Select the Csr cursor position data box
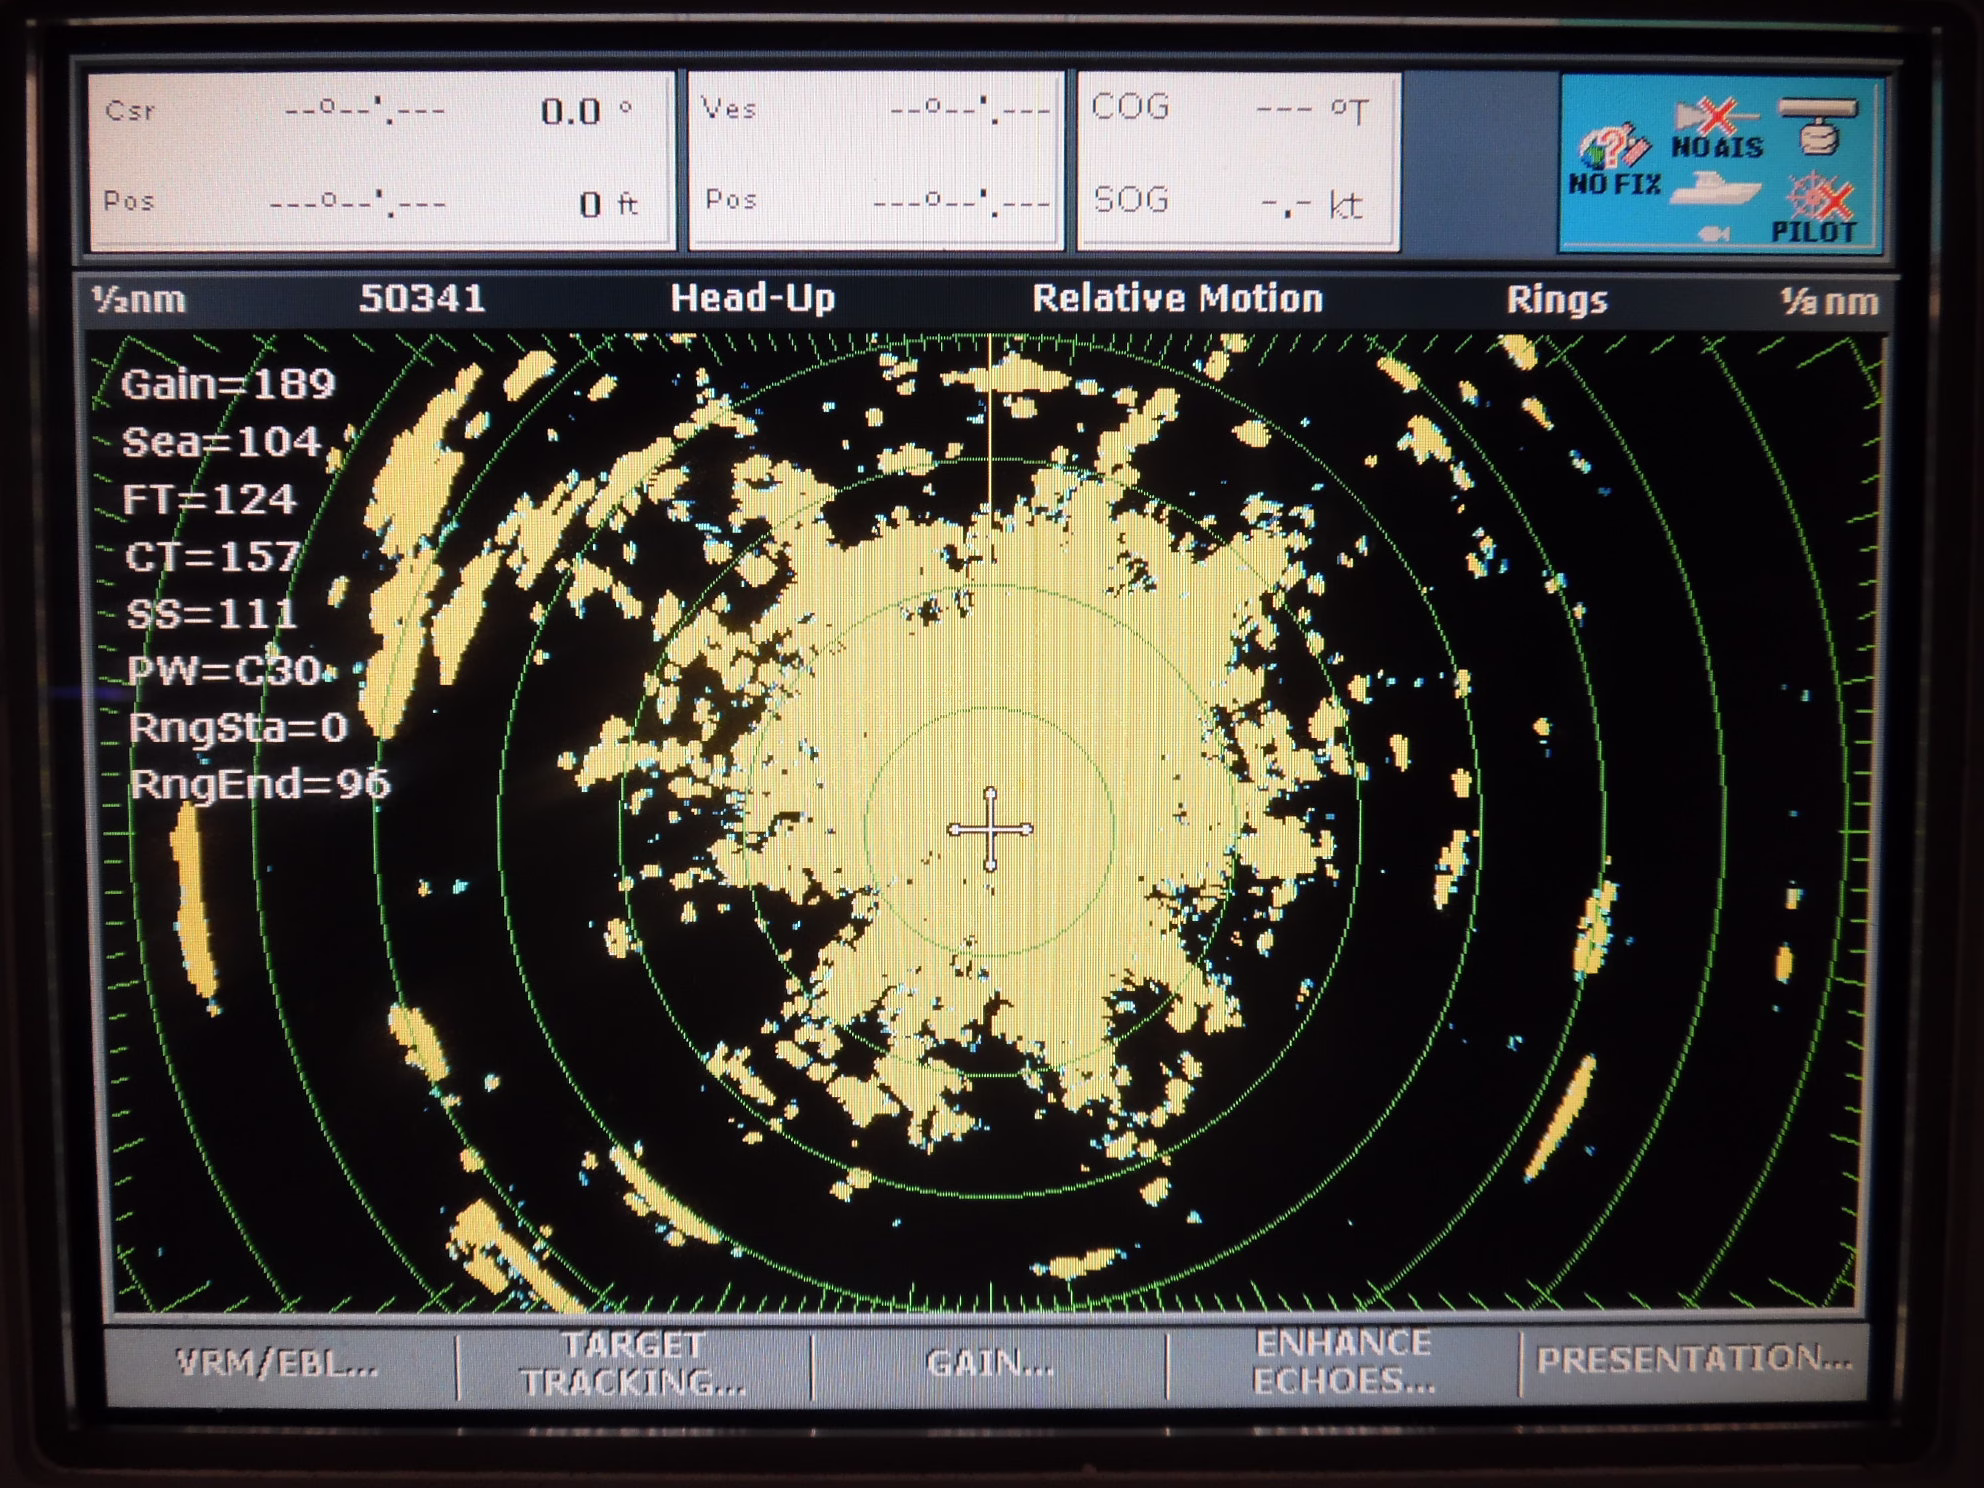 pos(380,160)
